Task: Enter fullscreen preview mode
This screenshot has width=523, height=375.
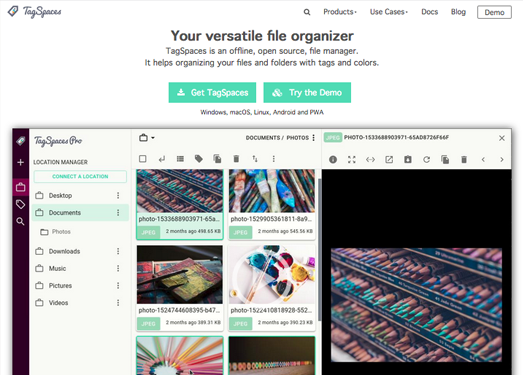Action: click(x=352, y=160)
